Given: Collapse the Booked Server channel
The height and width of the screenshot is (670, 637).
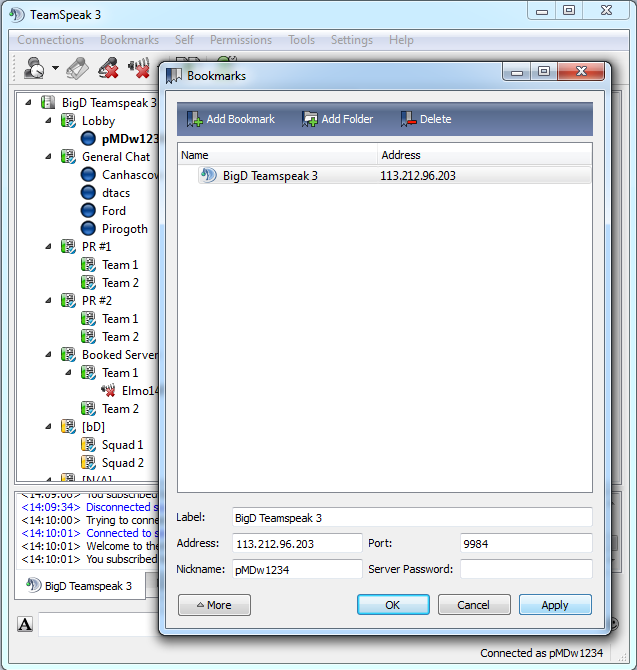Looking at the screenshot, I should pyautogui.click(x=48, y=354).
